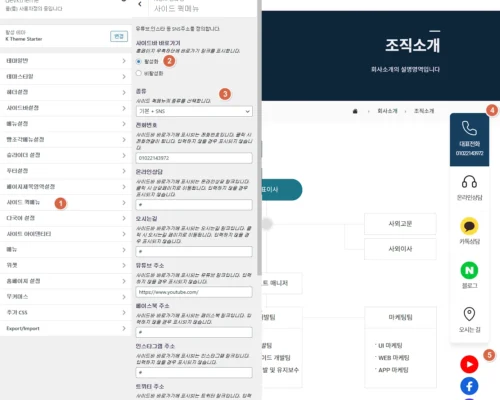Viewport: 500px width, 400px height.
Task: Open the 추가 CSS menu item
Action: (x=66, y=313)
